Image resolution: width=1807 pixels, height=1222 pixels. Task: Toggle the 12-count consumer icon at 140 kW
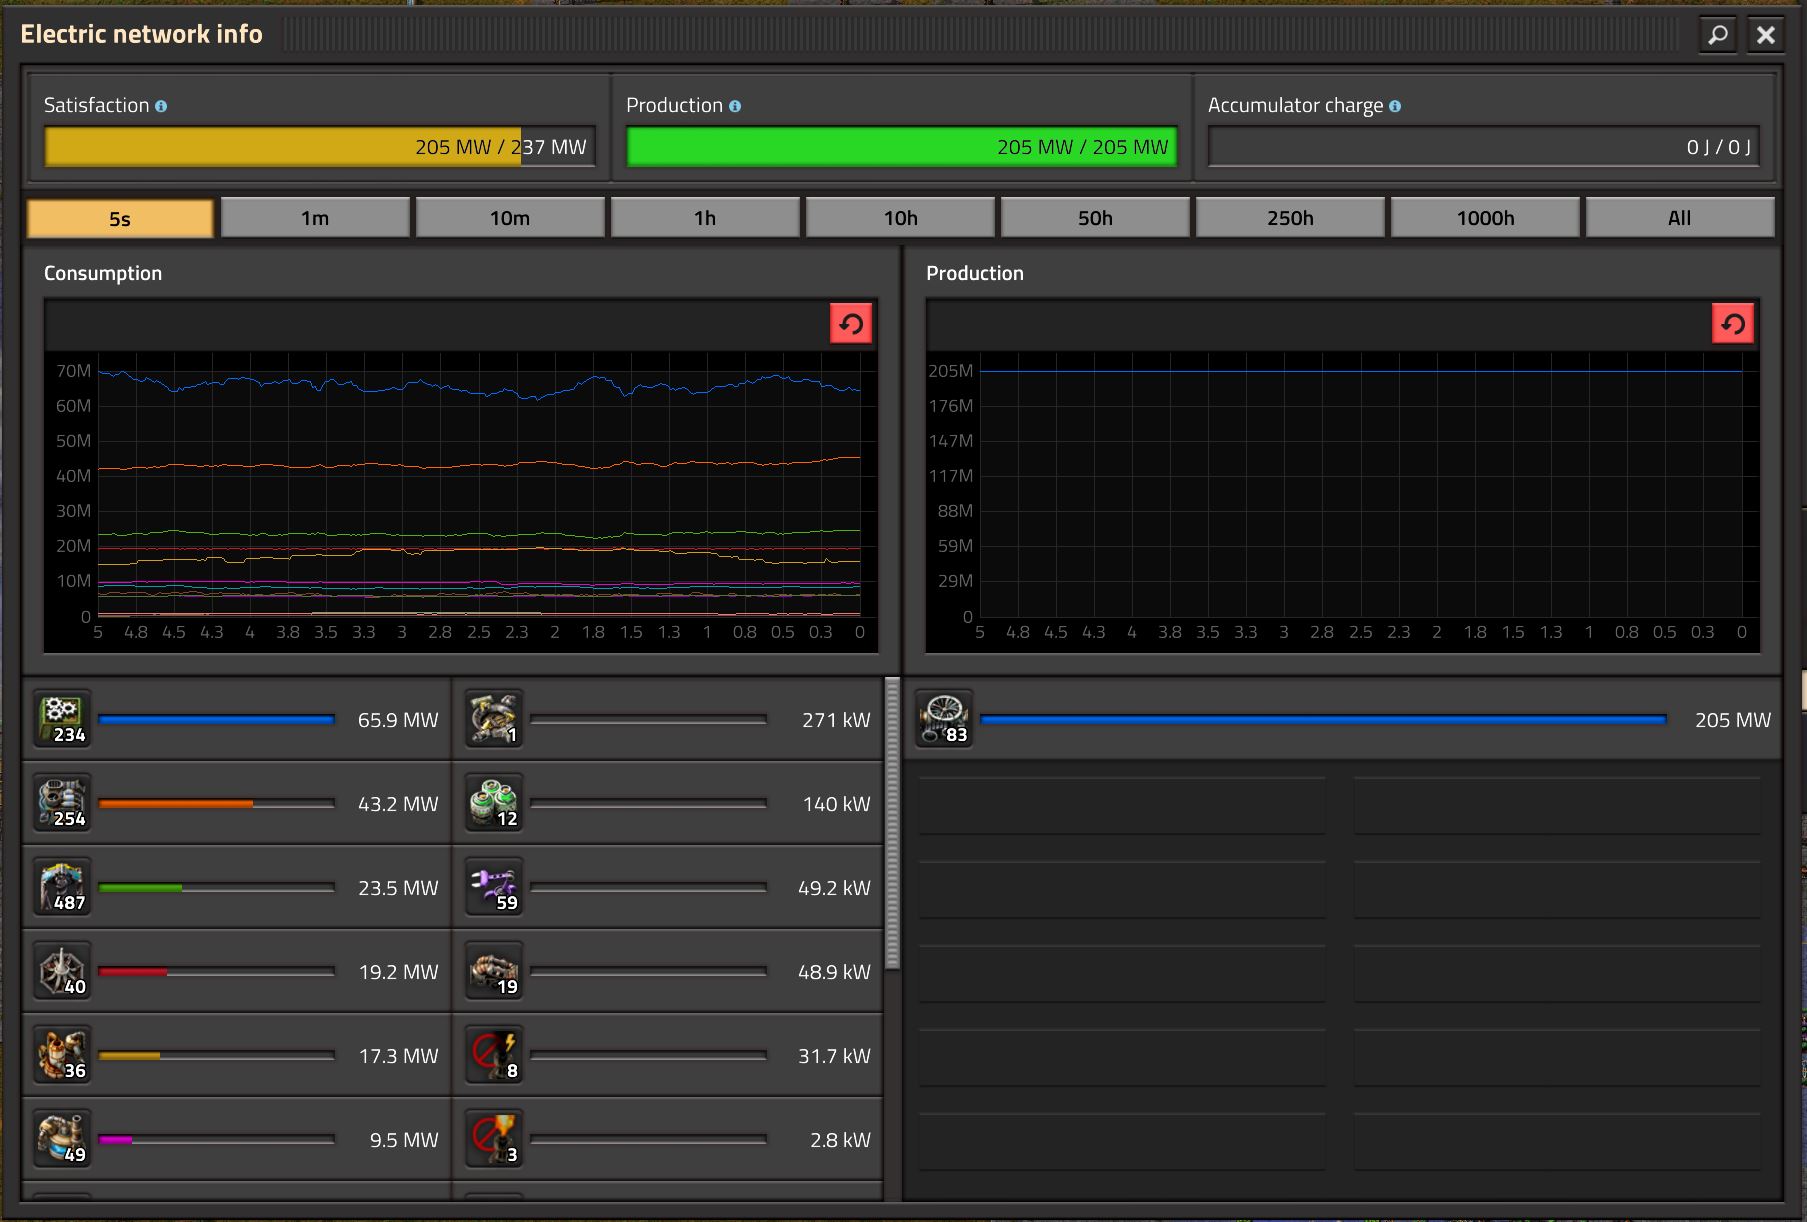pyautogui.click(x=494, y=802)
